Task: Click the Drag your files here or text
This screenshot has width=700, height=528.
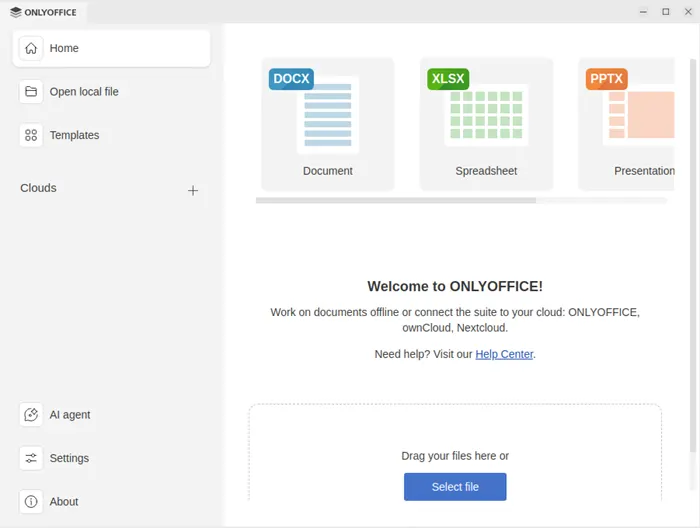Action: coord(455,456)
